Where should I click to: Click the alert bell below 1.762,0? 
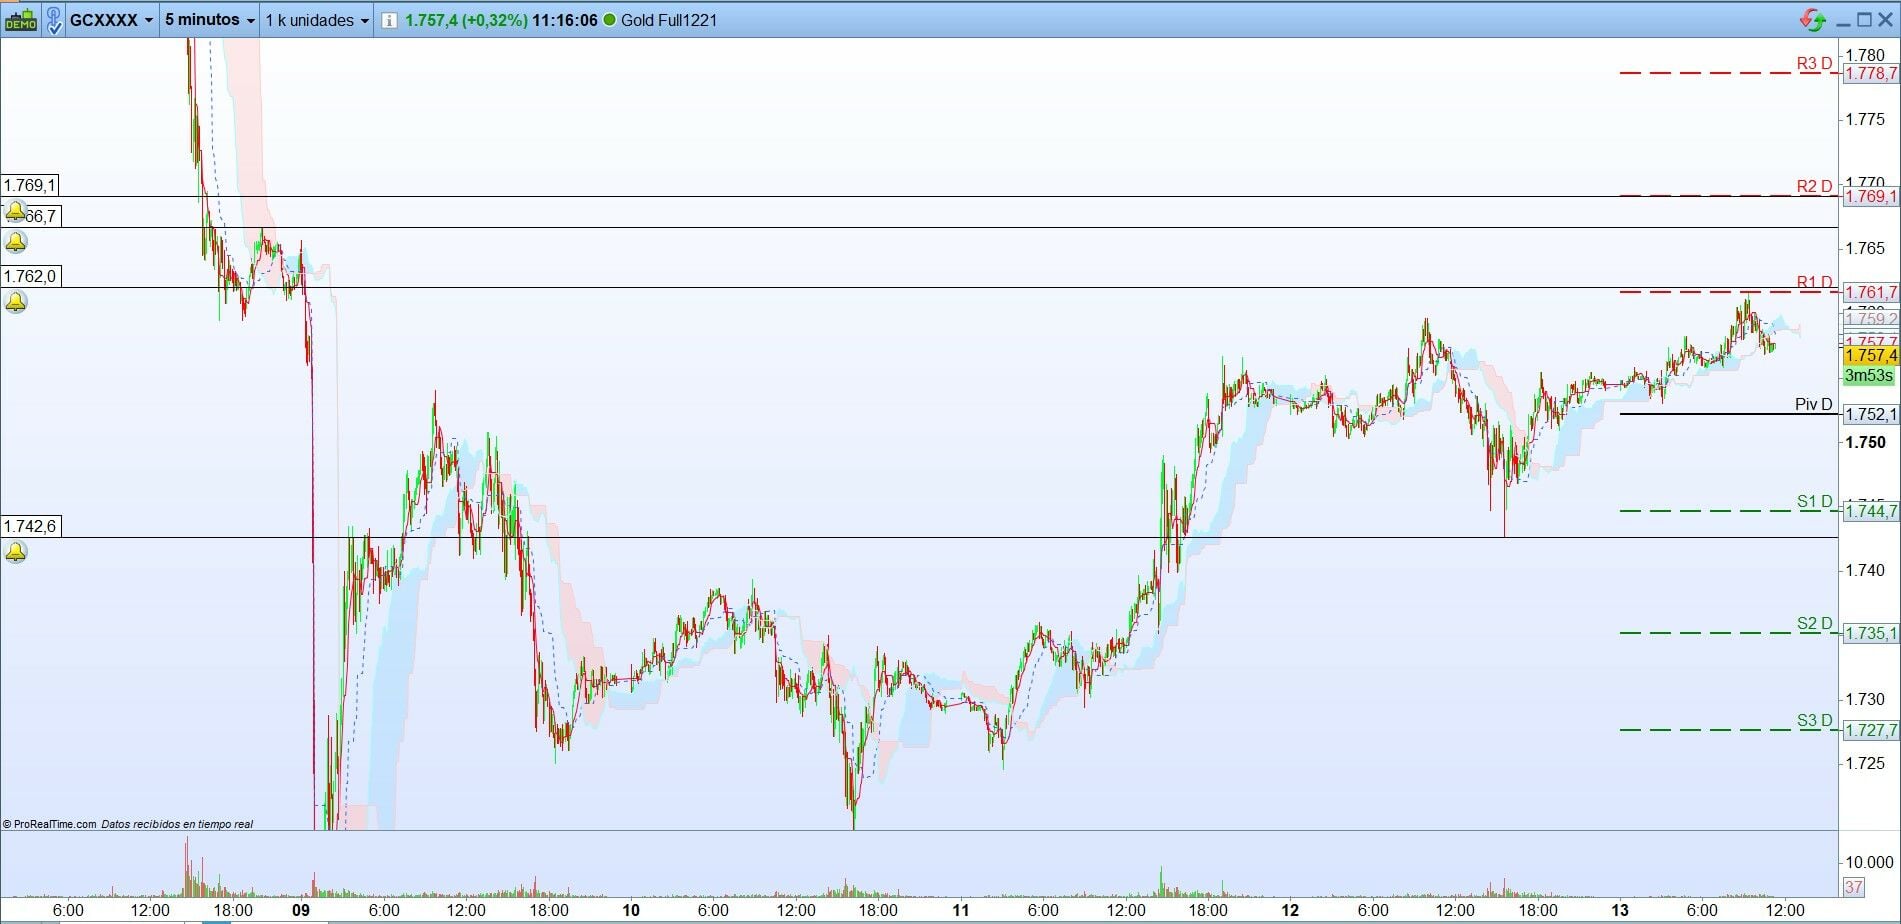(x=16, y=302)
